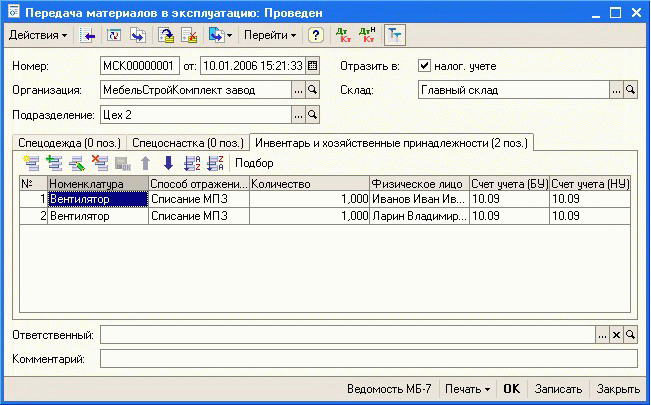Expand the Печать dropdown at bottom
The image size is (651, 405).
click(468, 388)
